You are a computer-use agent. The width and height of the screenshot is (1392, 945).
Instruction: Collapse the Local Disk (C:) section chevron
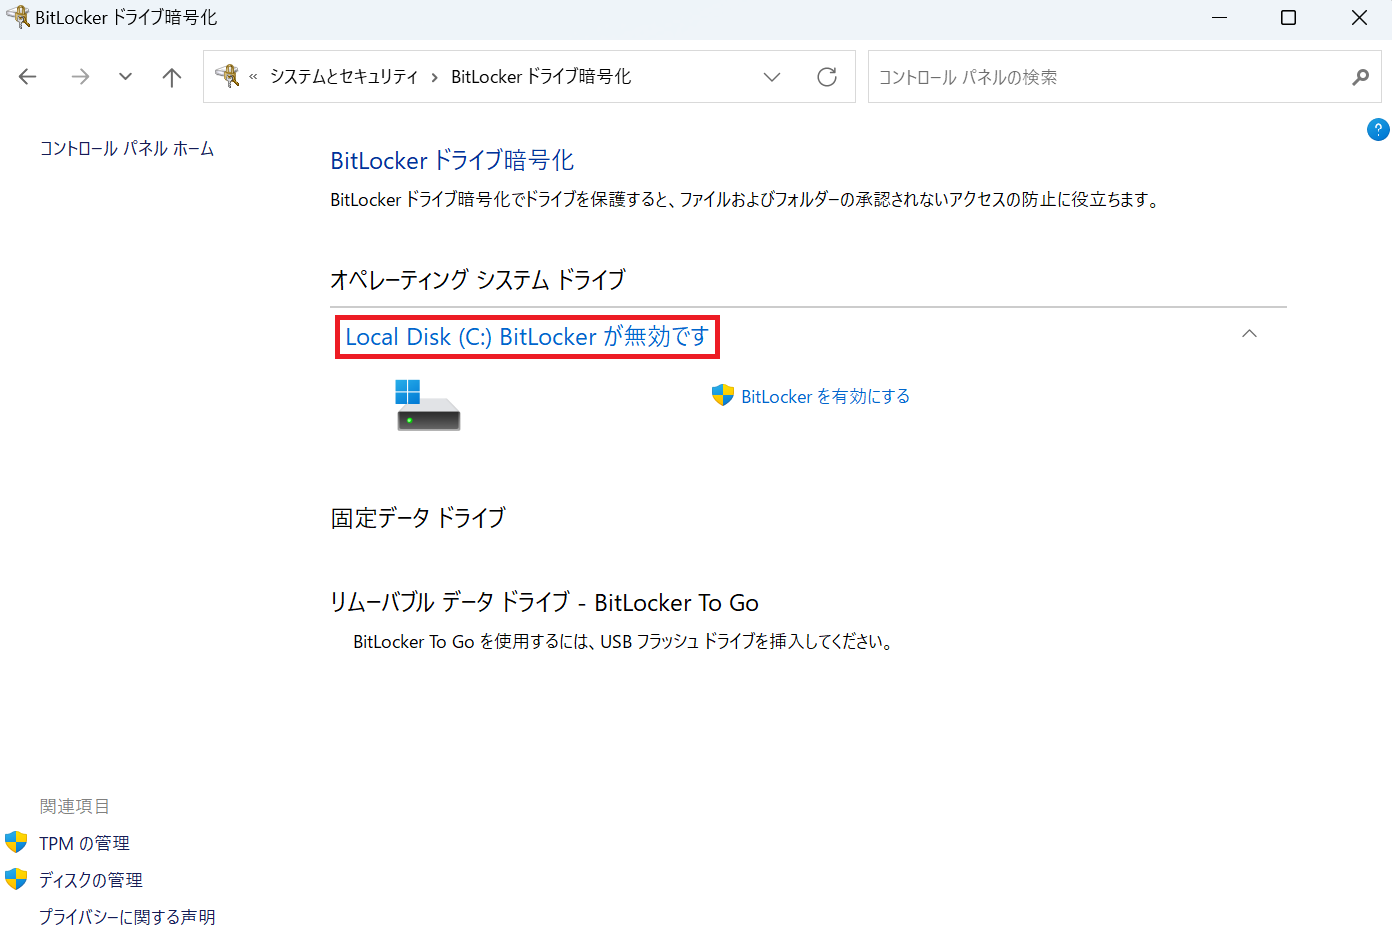click(1249, 334)
